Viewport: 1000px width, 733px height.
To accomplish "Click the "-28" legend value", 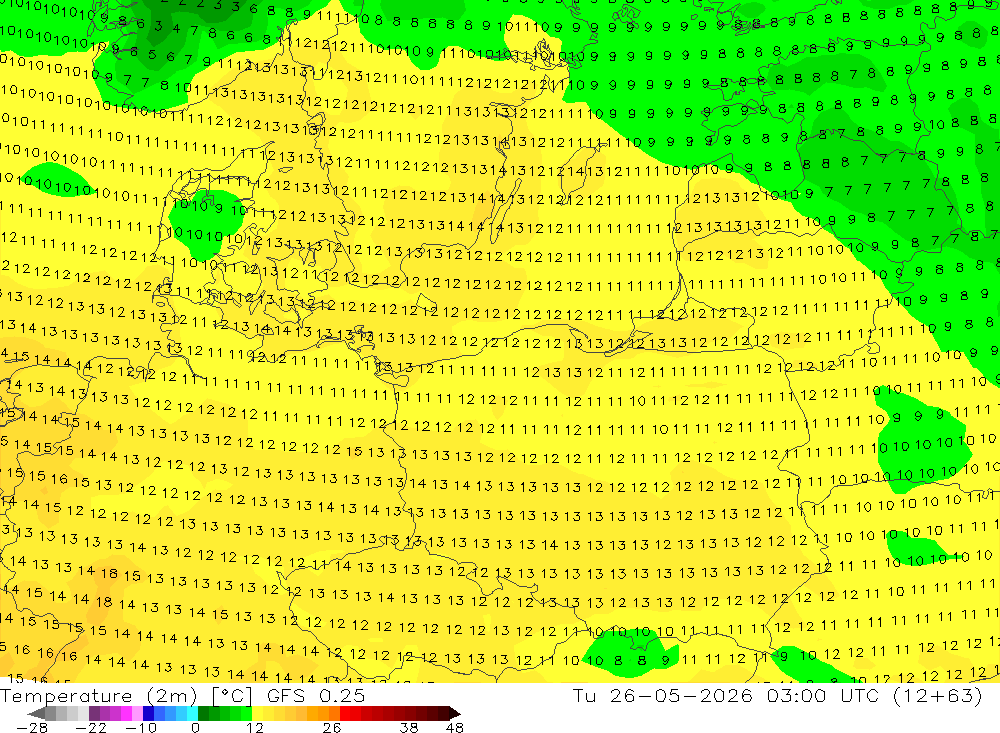I will point(32,727).
